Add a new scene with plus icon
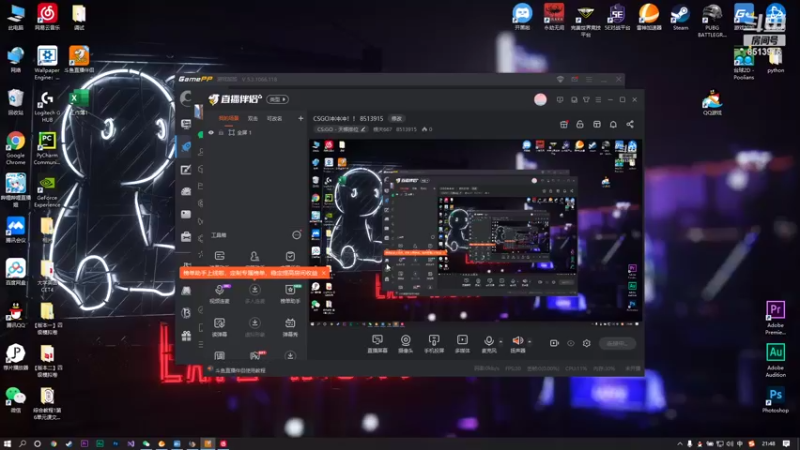 [301, 118]
